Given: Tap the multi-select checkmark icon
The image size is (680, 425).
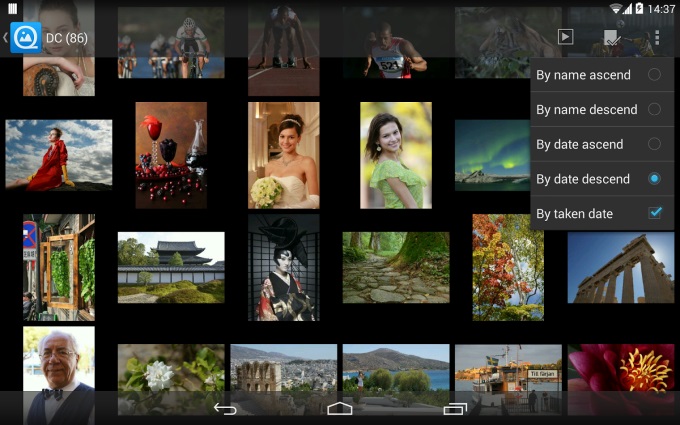Looking at the screenshot, I should [x=611, y=37].
